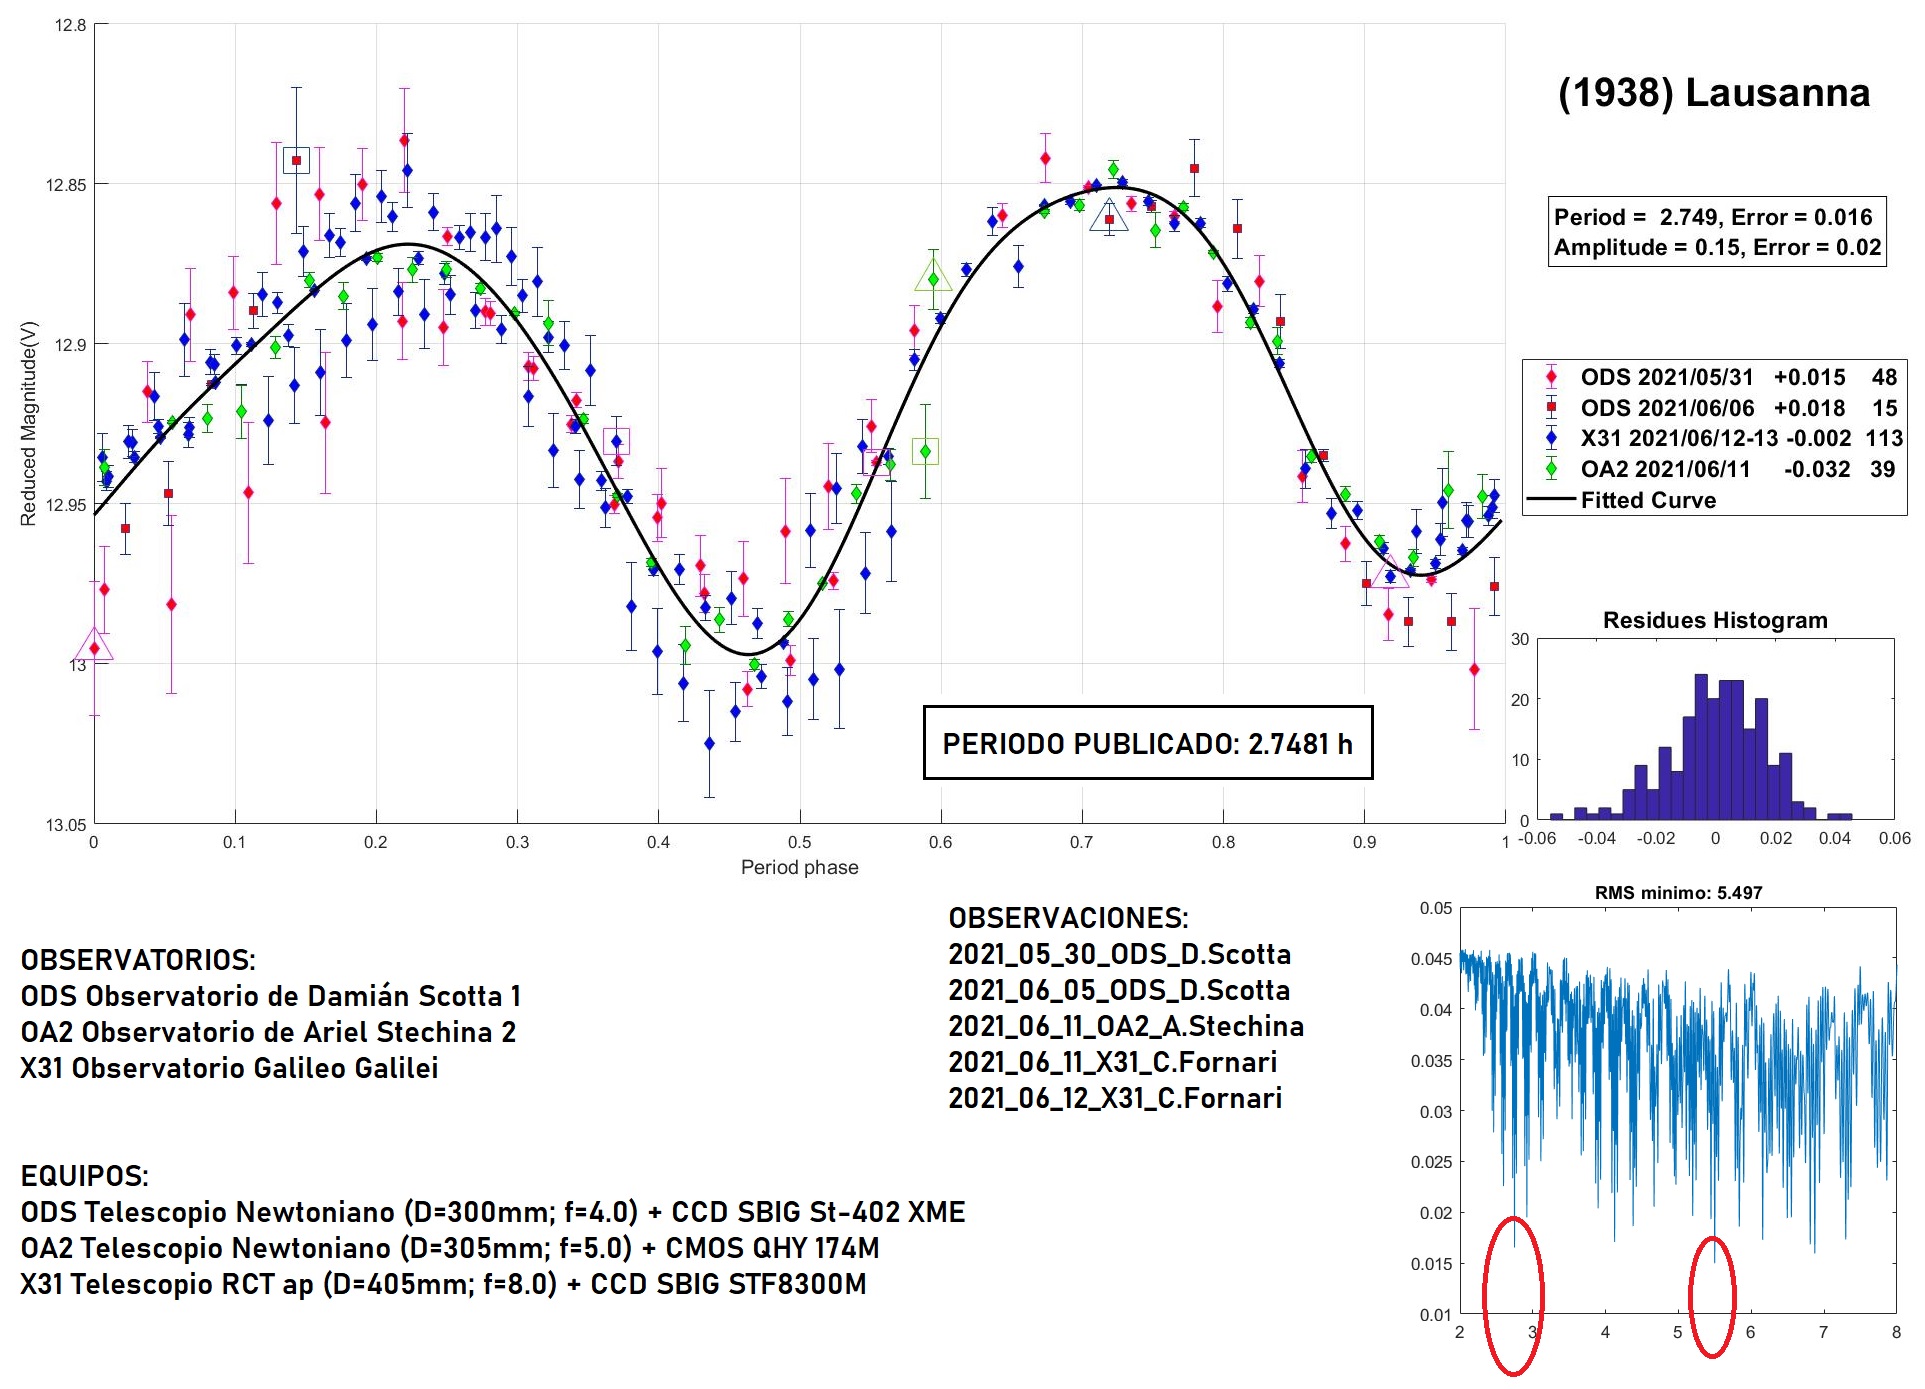Click the OA2 Telescopio Newtoniano equipment line
1925x1389 pixels.
[450, 1248]
